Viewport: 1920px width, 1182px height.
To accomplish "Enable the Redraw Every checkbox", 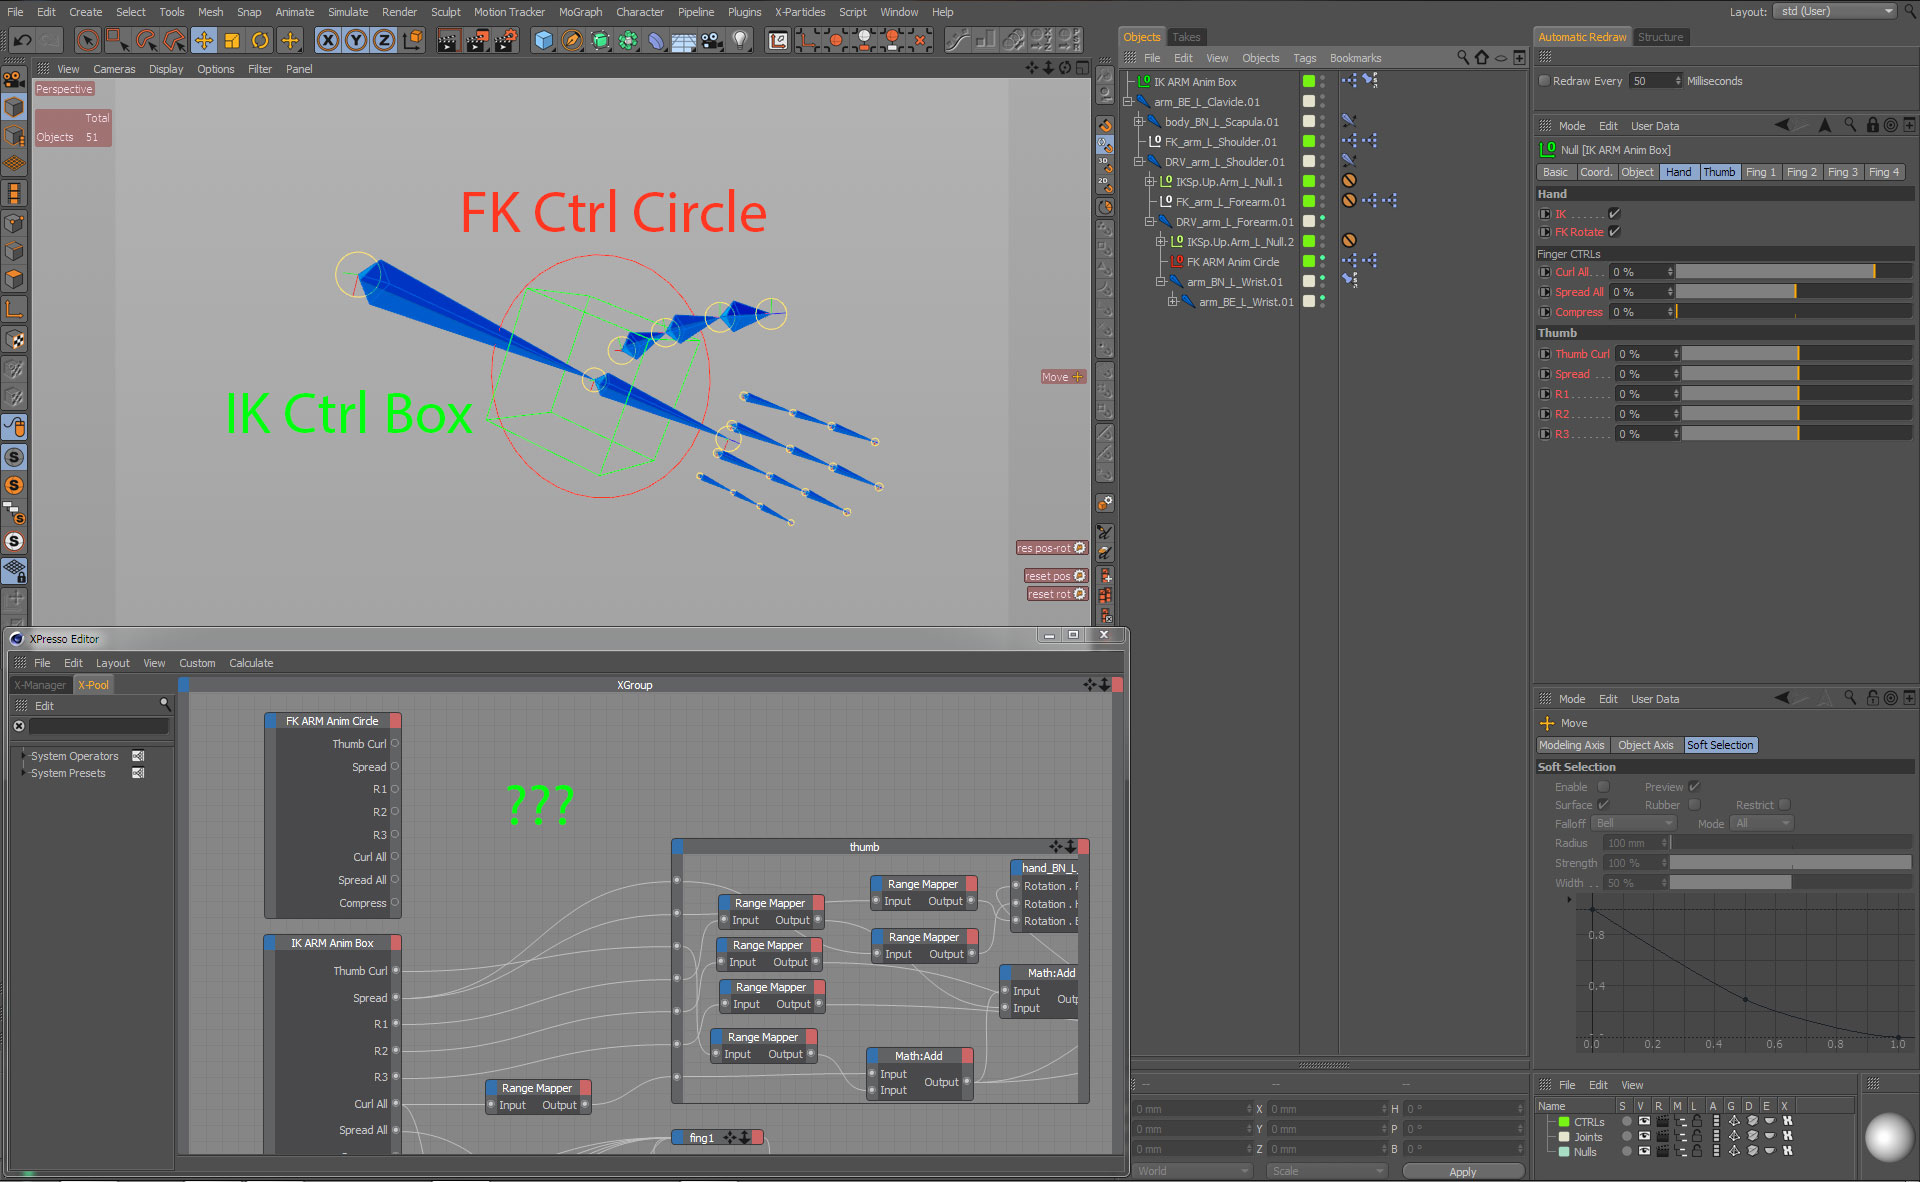I will coord(1544,81).
